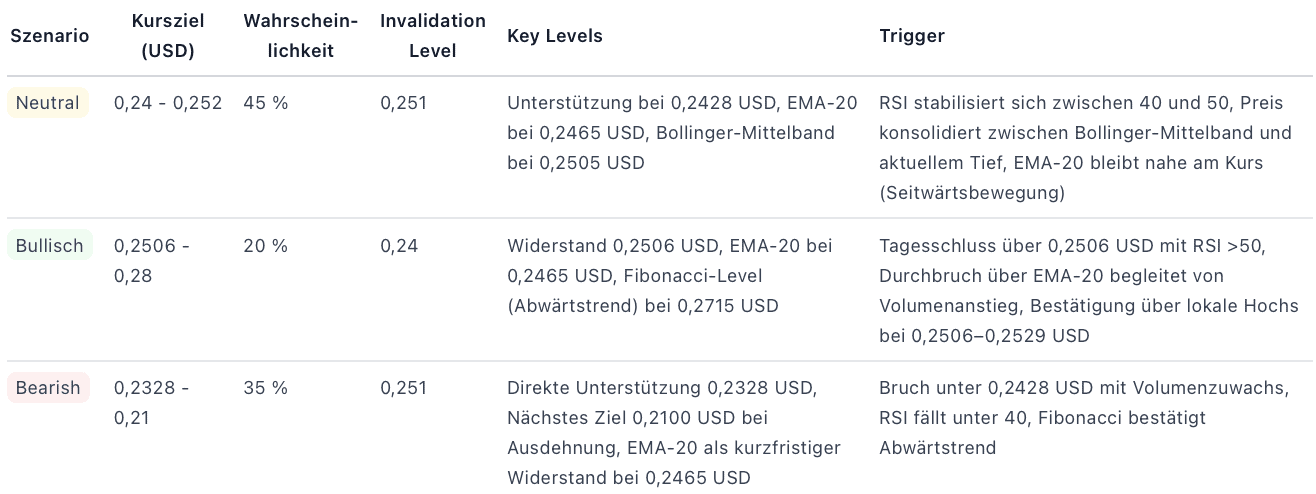Select the 45 % probability cell

265,103
